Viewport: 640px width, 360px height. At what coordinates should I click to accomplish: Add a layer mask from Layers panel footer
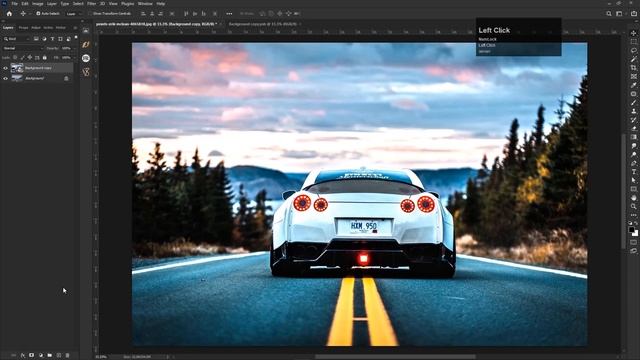pyautogui.click(x=31, y=355)
